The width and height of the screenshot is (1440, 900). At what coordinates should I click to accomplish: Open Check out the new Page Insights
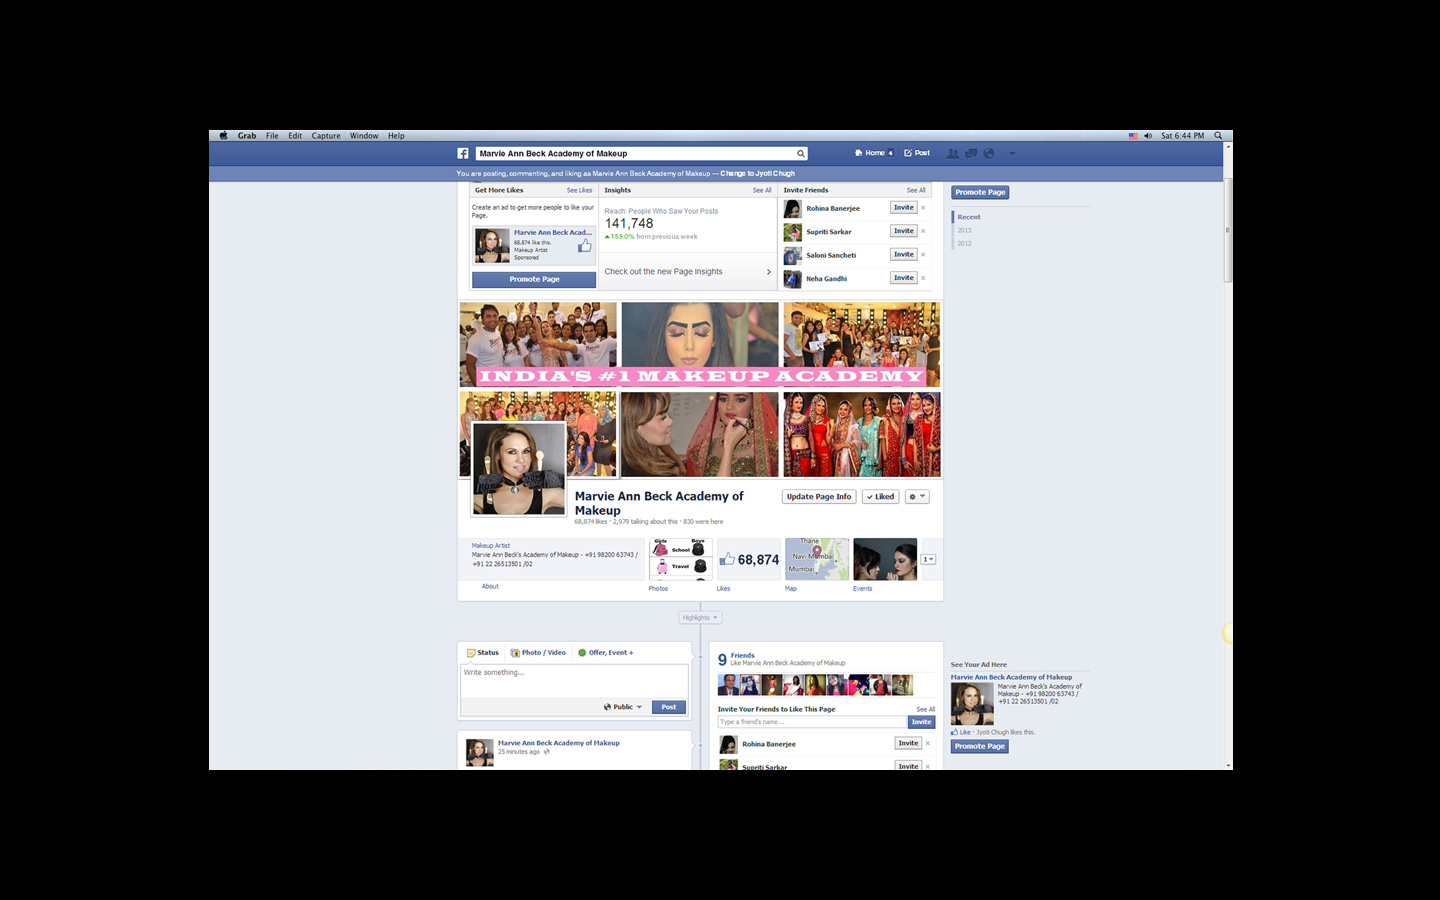tap(688, 272)
